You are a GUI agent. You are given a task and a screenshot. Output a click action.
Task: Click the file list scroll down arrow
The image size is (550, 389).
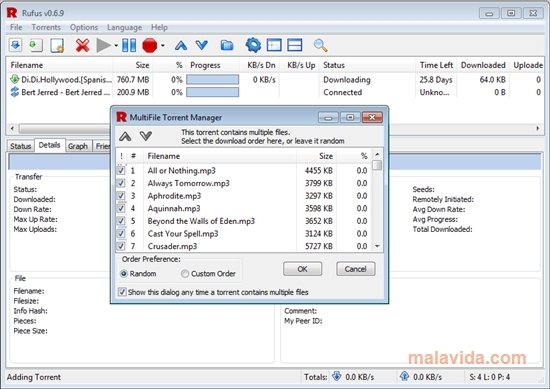(x=377, y=246)
